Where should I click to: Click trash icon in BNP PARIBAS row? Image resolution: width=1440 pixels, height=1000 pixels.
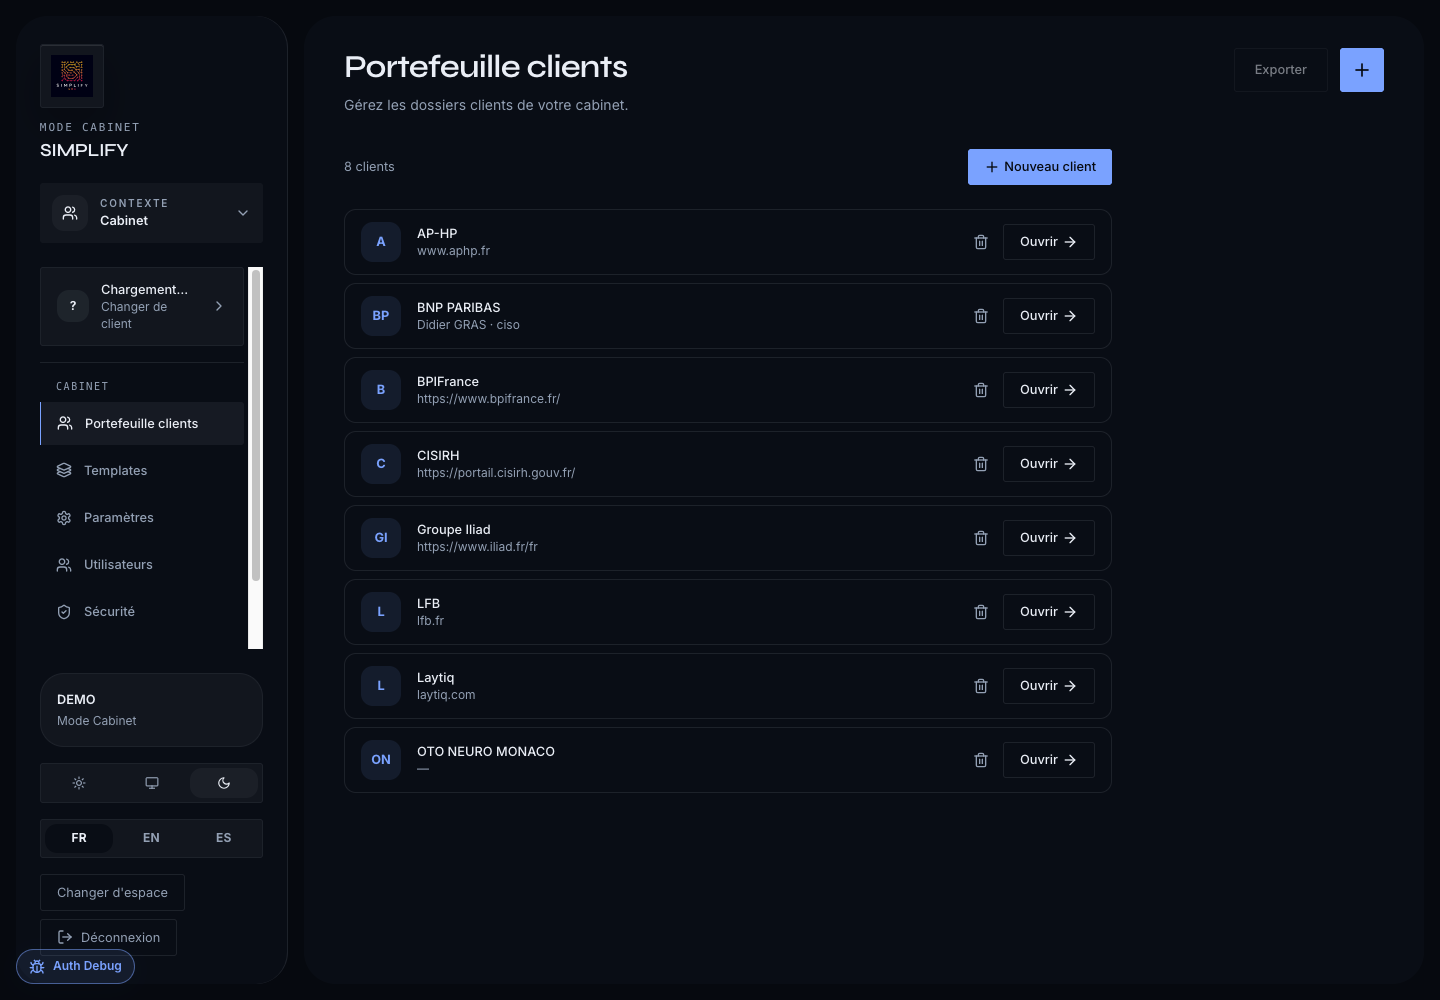(x=981, y=316)
